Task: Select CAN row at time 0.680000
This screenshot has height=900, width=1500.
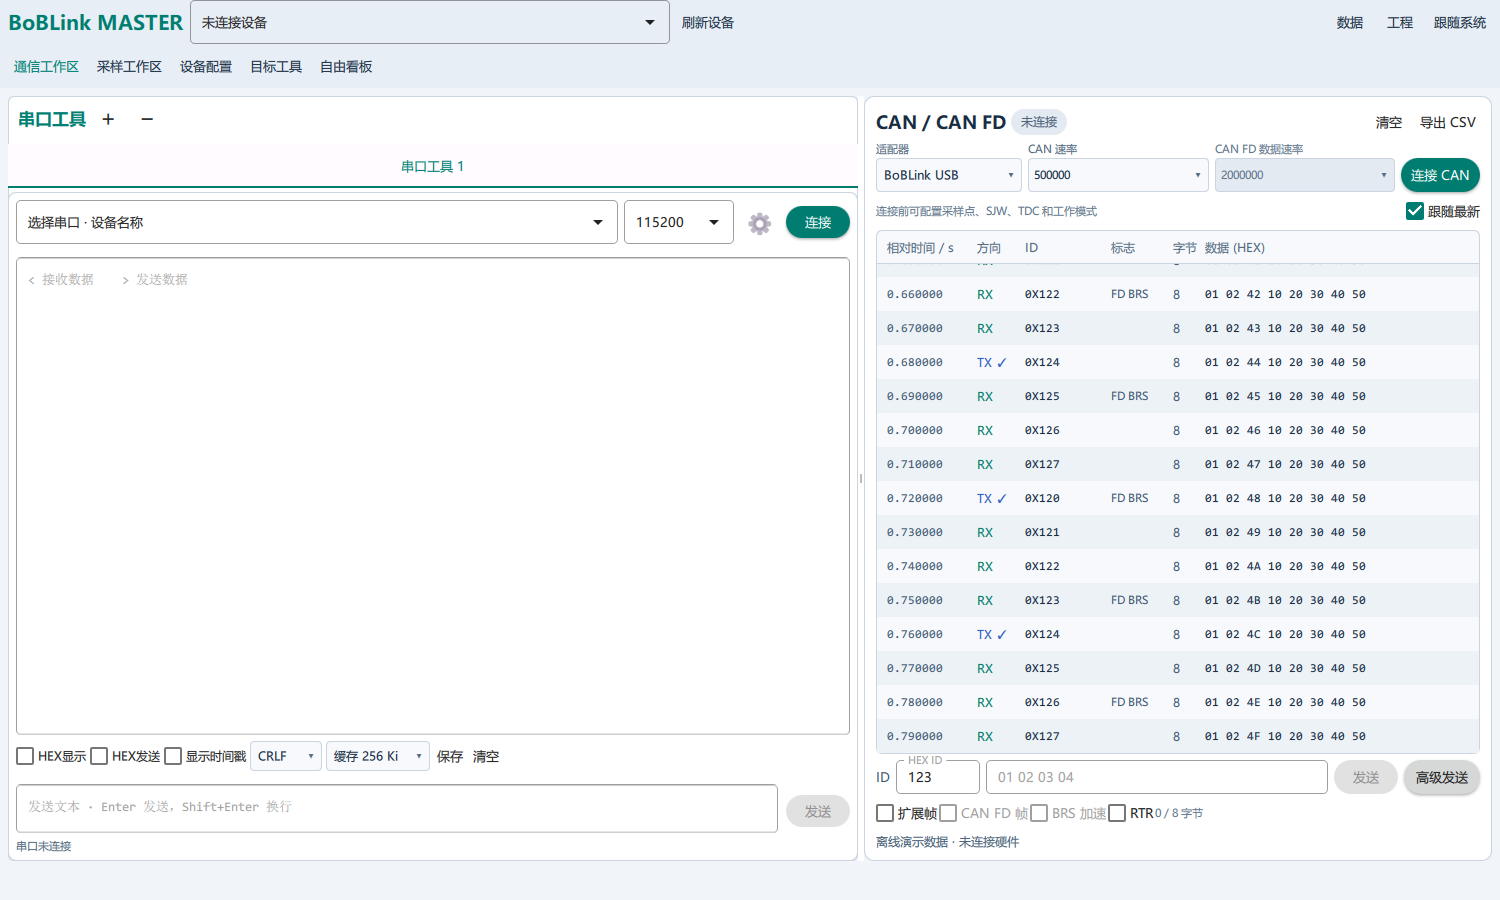Action: pos(1178,362)
